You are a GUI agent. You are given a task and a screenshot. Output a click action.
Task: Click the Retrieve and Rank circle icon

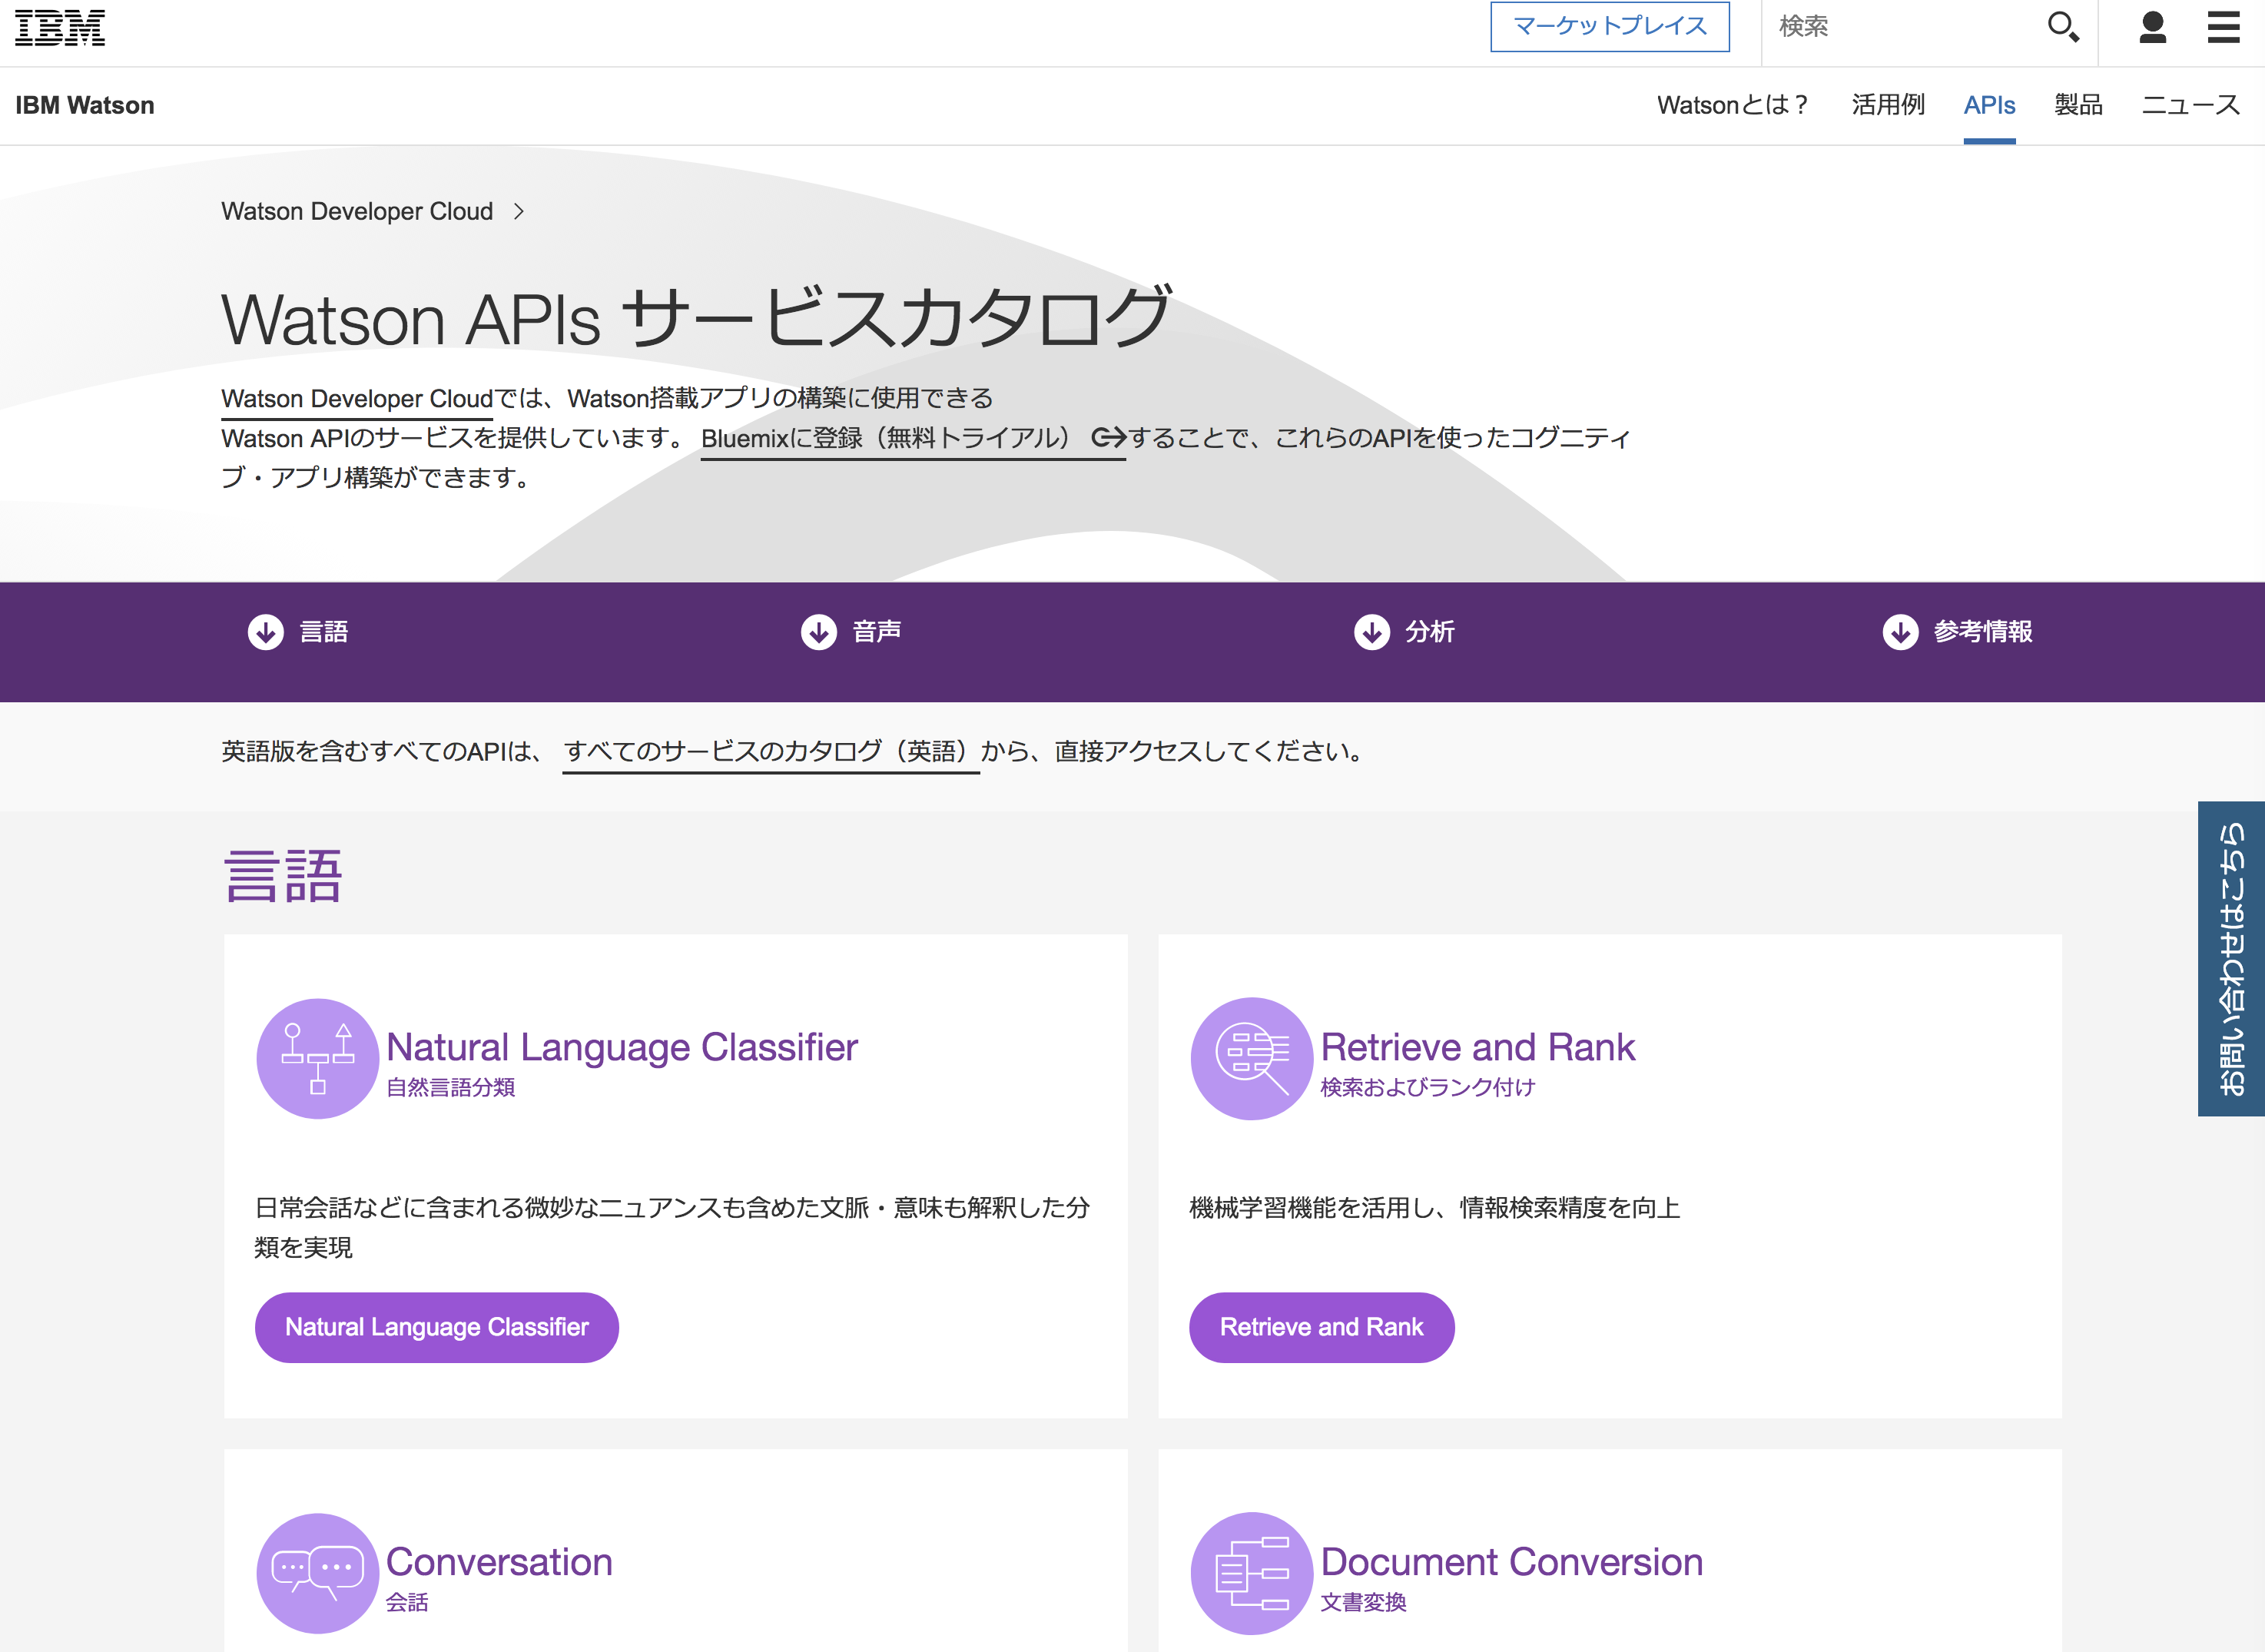point(1251,1058)
